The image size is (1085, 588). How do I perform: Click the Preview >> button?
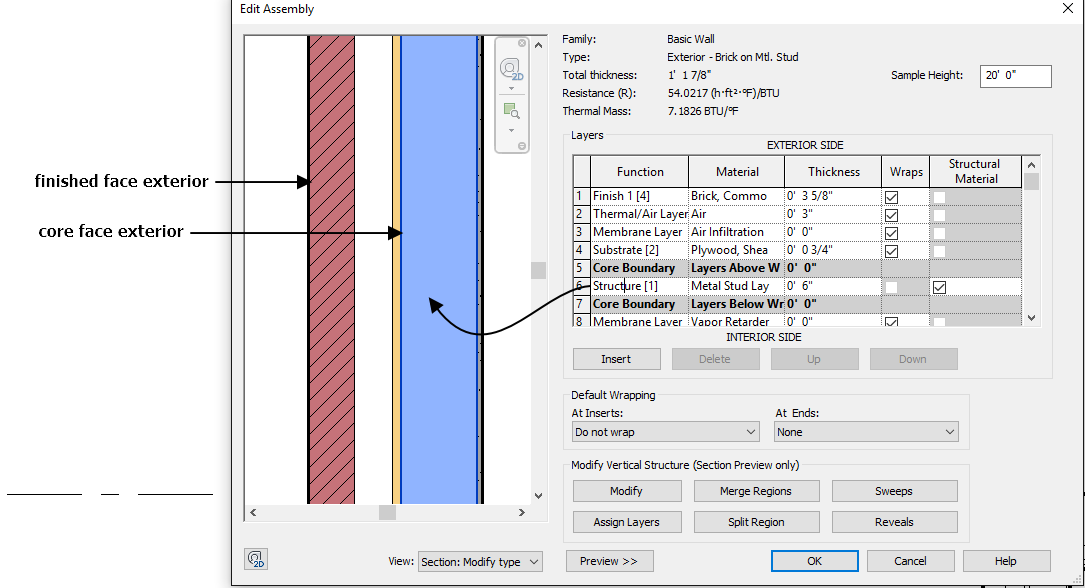[609, 561]
